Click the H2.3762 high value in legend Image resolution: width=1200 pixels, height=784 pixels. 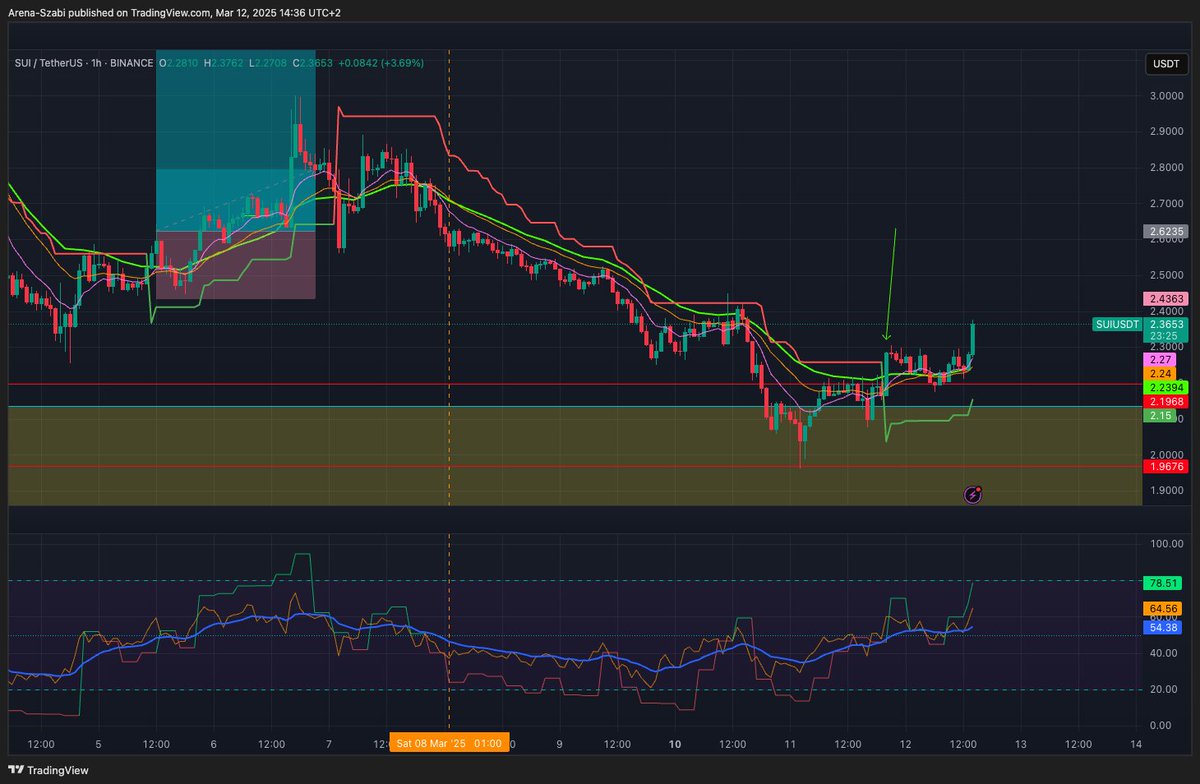pos(224,63)
